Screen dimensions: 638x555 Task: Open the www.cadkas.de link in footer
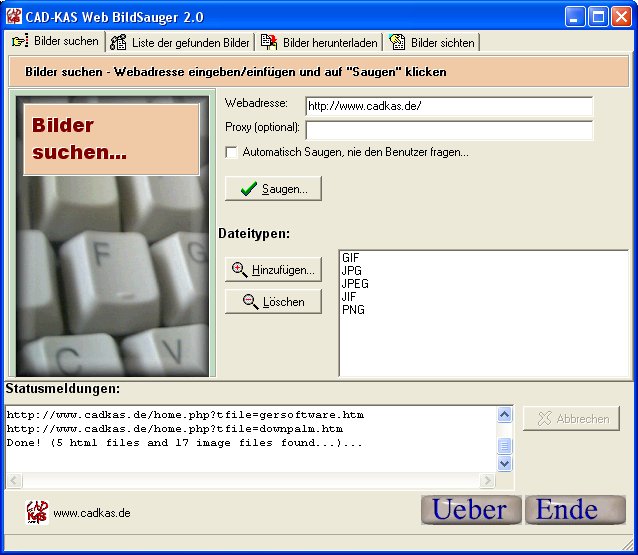(x=91, y=513)
